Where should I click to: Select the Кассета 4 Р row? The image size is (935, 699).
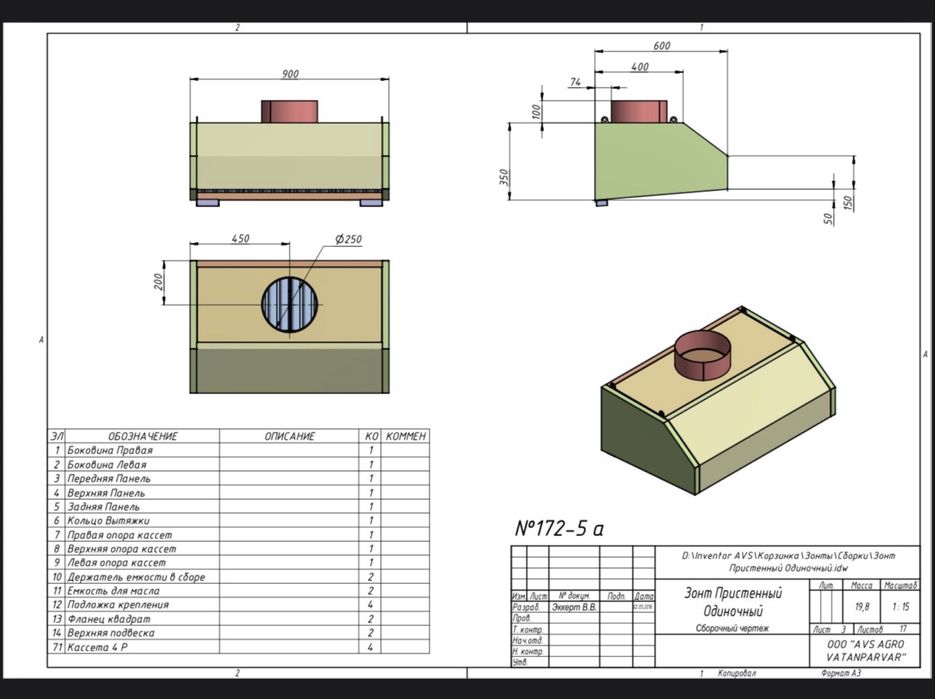click(x=239, y=647)
